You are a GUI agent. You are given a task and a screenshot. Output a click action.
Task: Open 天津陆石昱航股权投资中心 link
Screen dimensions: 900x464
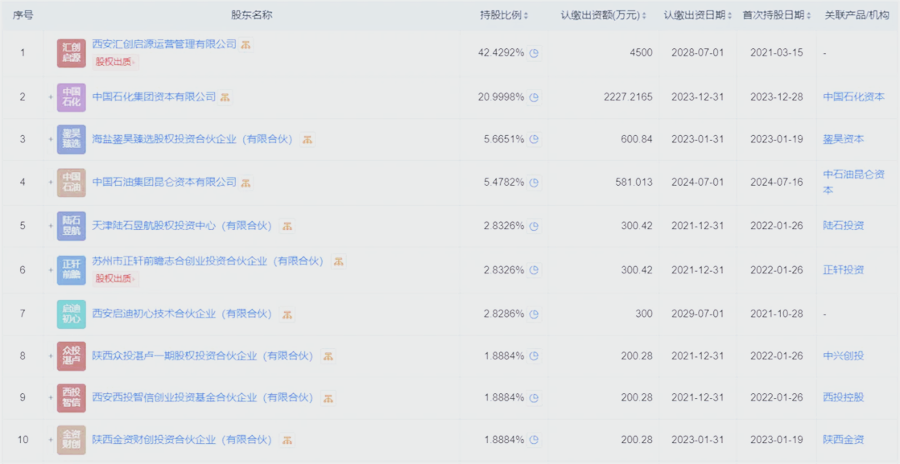tap(182, 226)
